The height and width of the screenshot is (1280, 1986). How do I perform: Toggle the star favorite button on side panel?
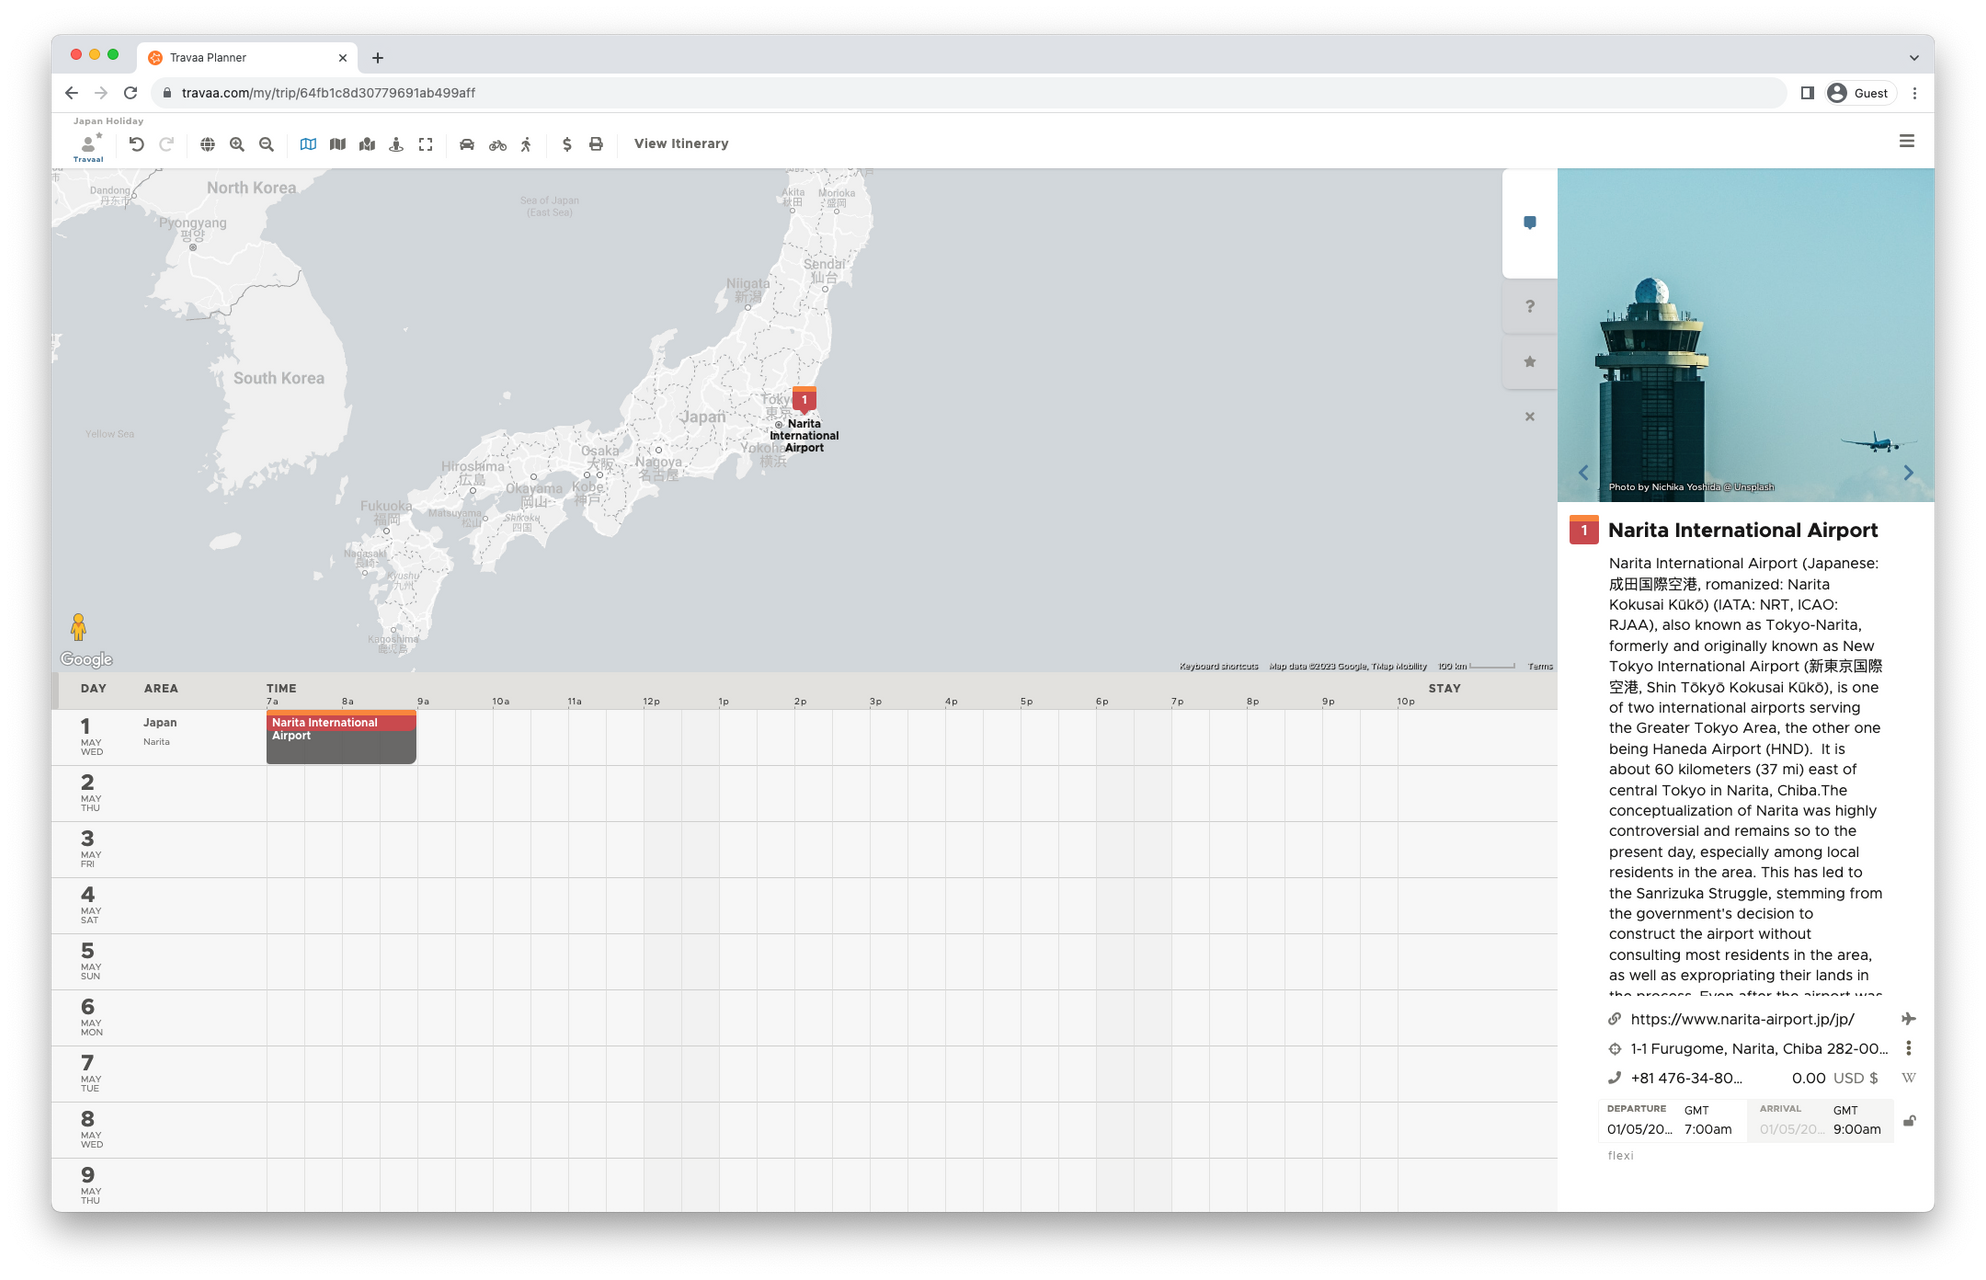tap(1529, 362)
